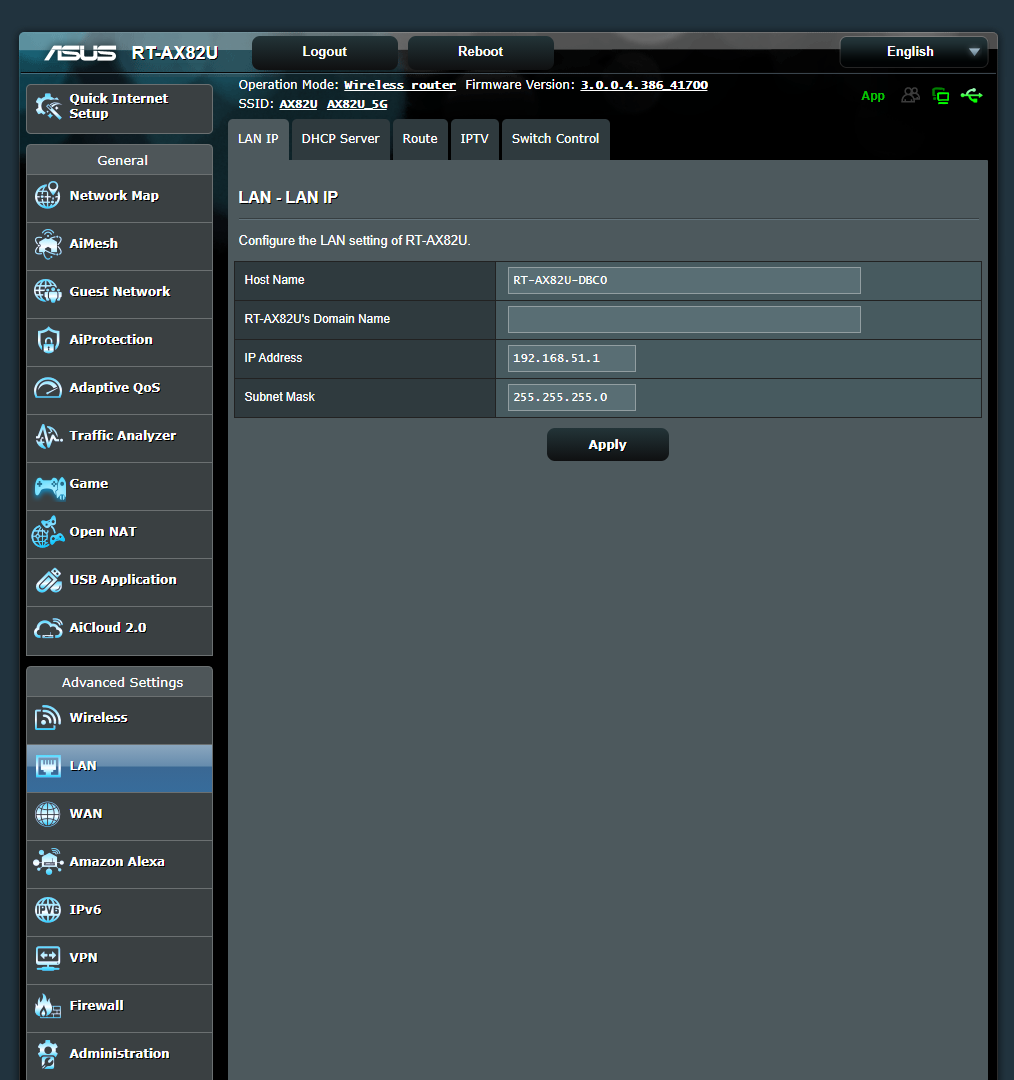Click the AiProtection shield lock icon
This screenshot has width=1014, height=1080.
click(x=48, y=340)
